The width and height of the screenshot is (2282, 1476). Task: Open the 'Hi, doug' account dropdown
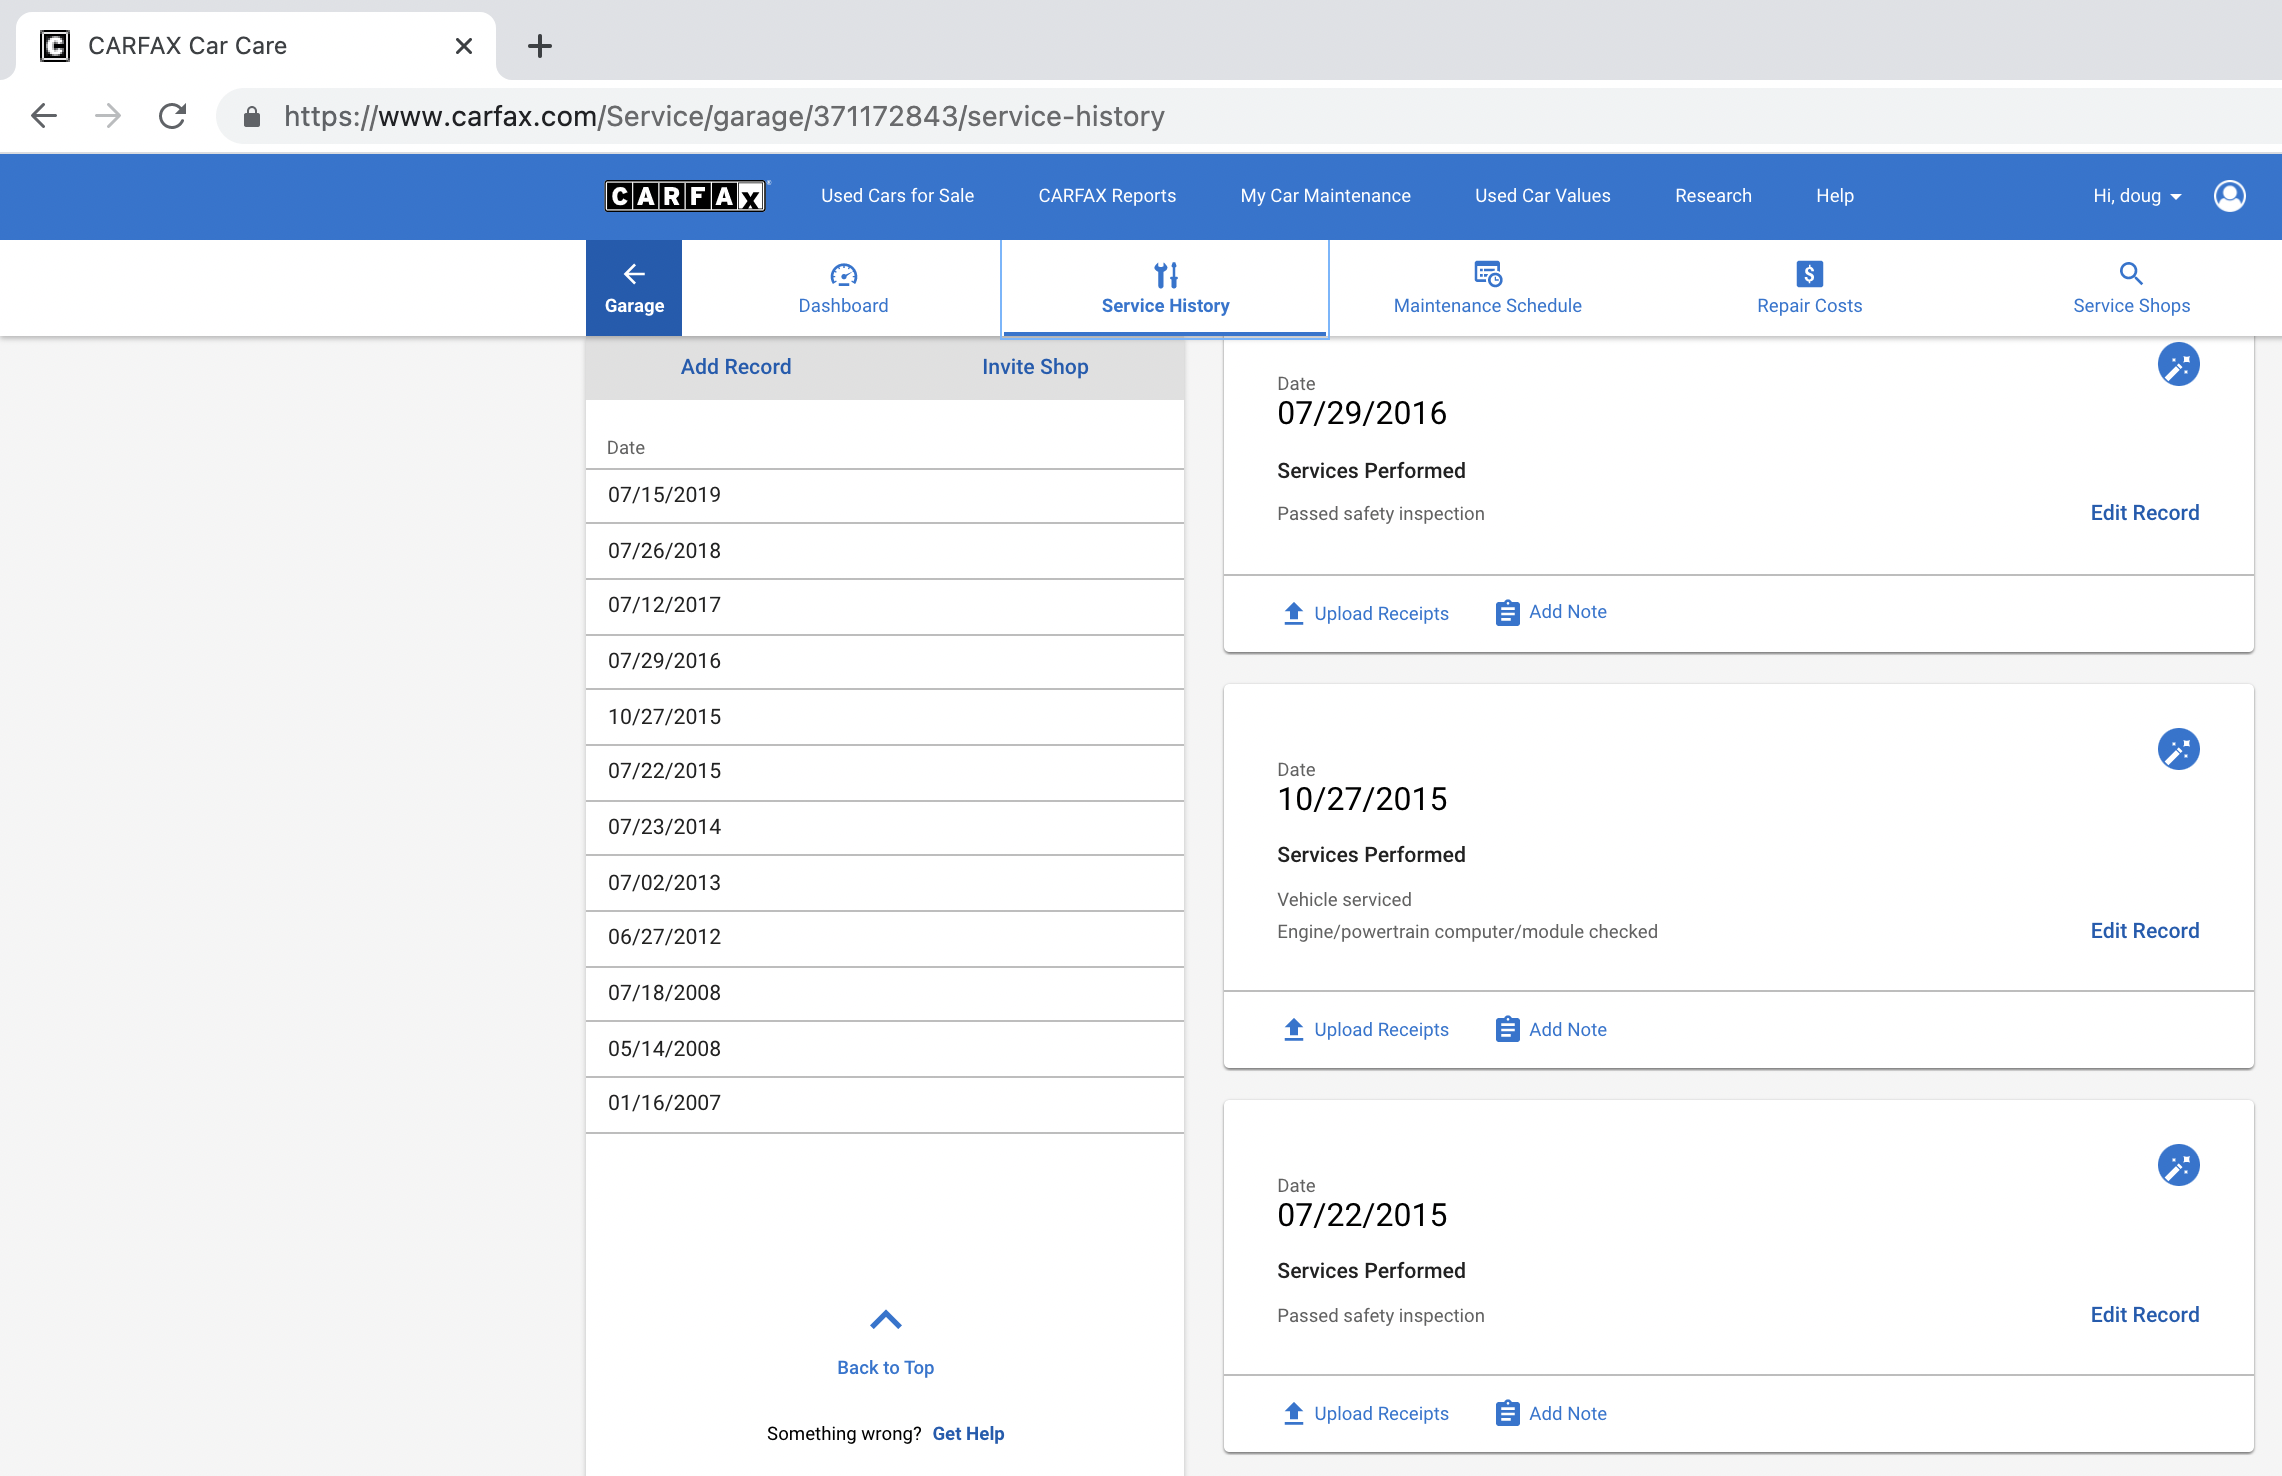point(2137,196)
